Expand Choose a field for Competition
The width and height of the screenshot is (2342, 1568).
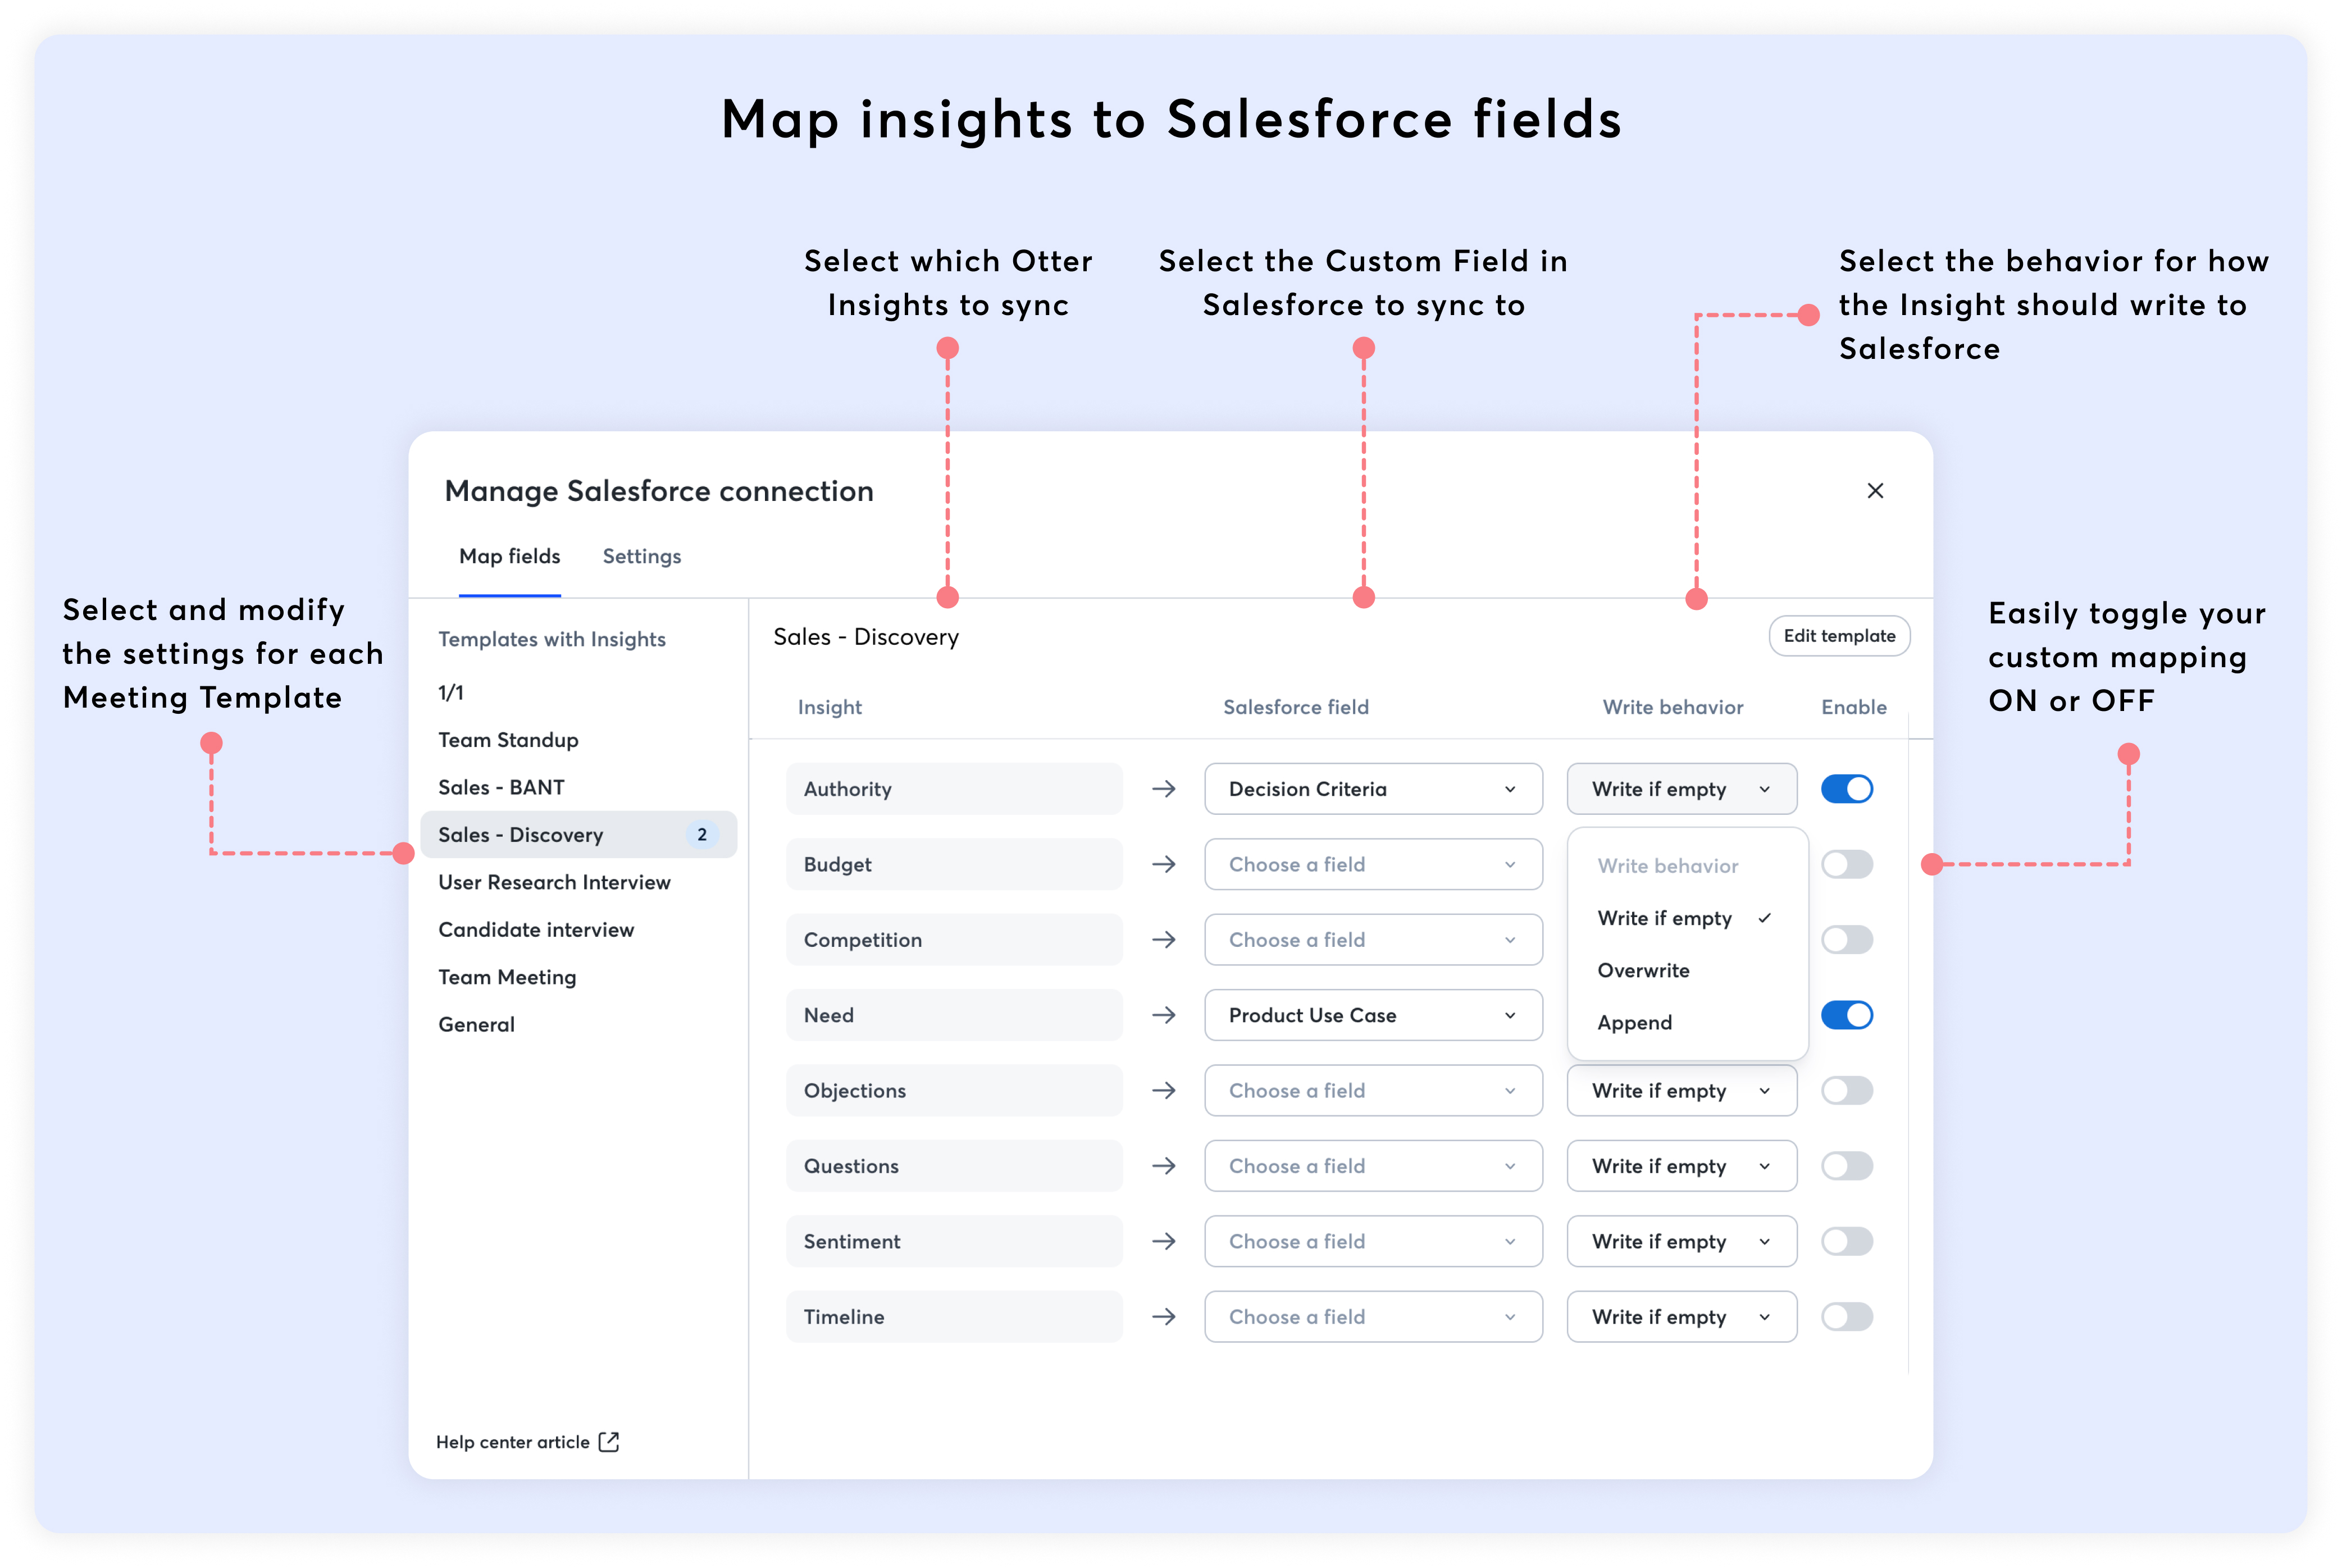click(x=1372, y=940)
